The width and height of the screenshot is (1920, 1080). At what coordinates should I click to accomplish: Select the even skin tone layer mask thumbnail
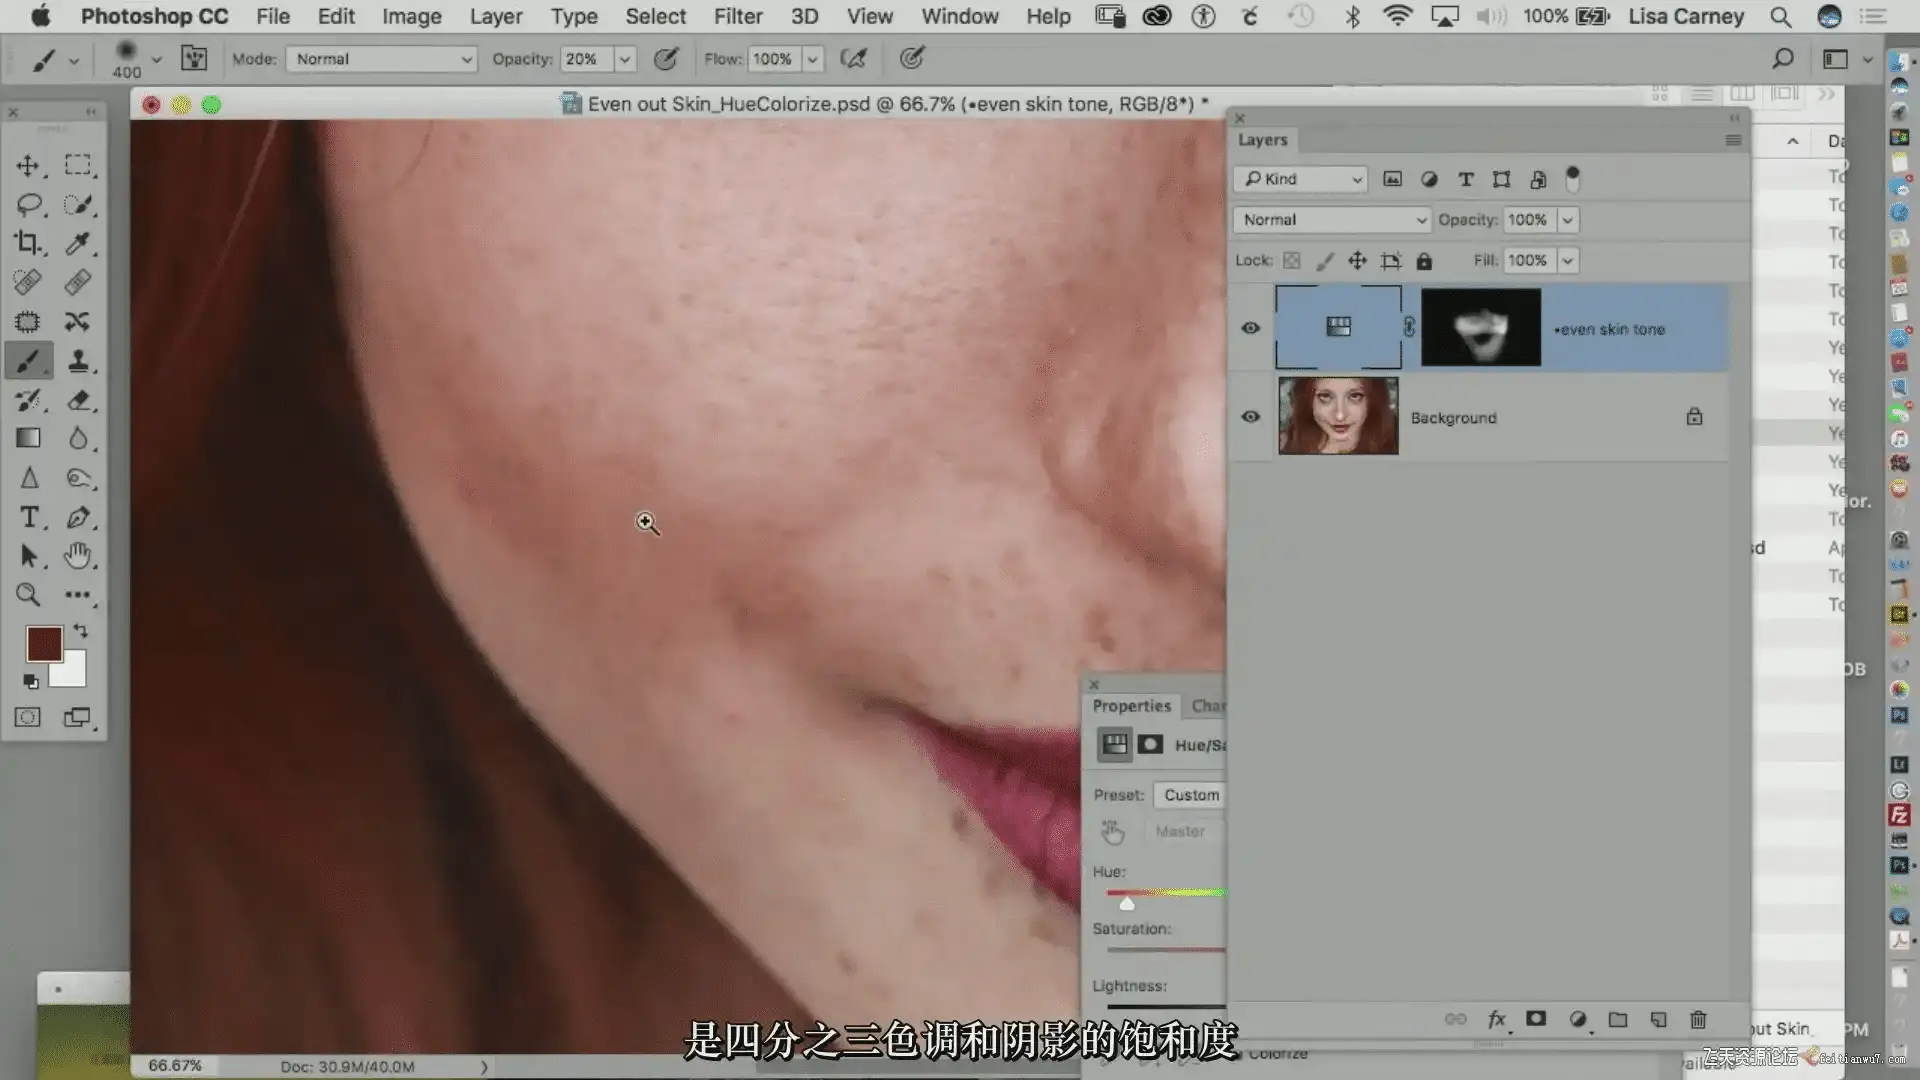pyautogui.click(x=1480, y=328)
